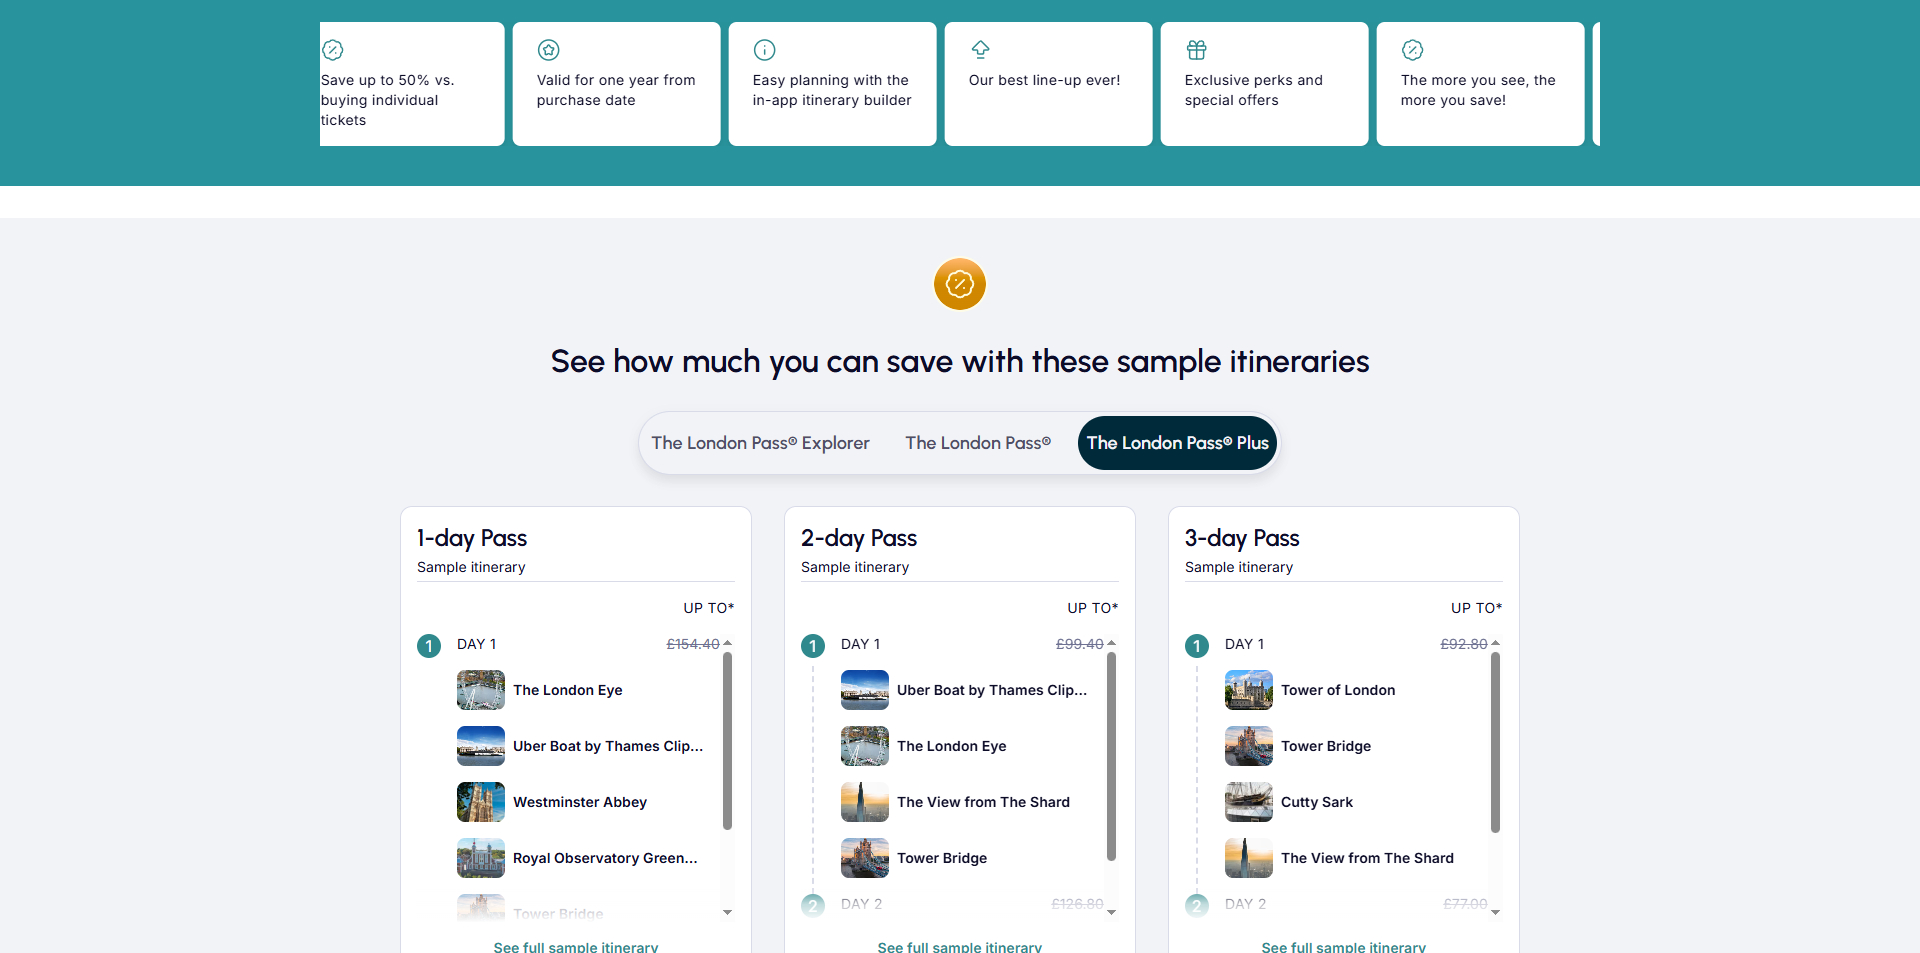This screenshot has width=1920, height=953.
Task: Click The View from The Shard in 2-day Pass
Action: coord(982,802)
